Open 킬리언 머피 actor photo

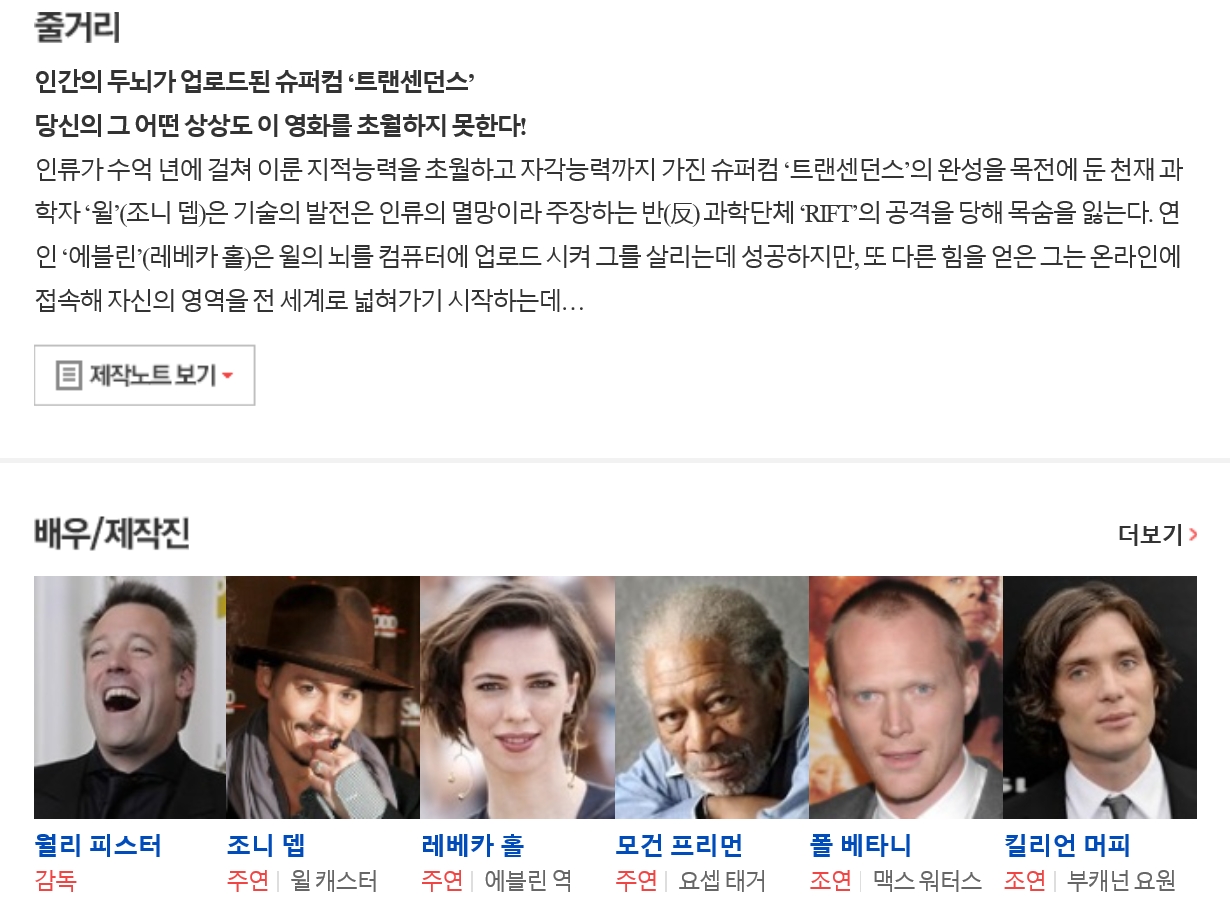(1099, 697)
